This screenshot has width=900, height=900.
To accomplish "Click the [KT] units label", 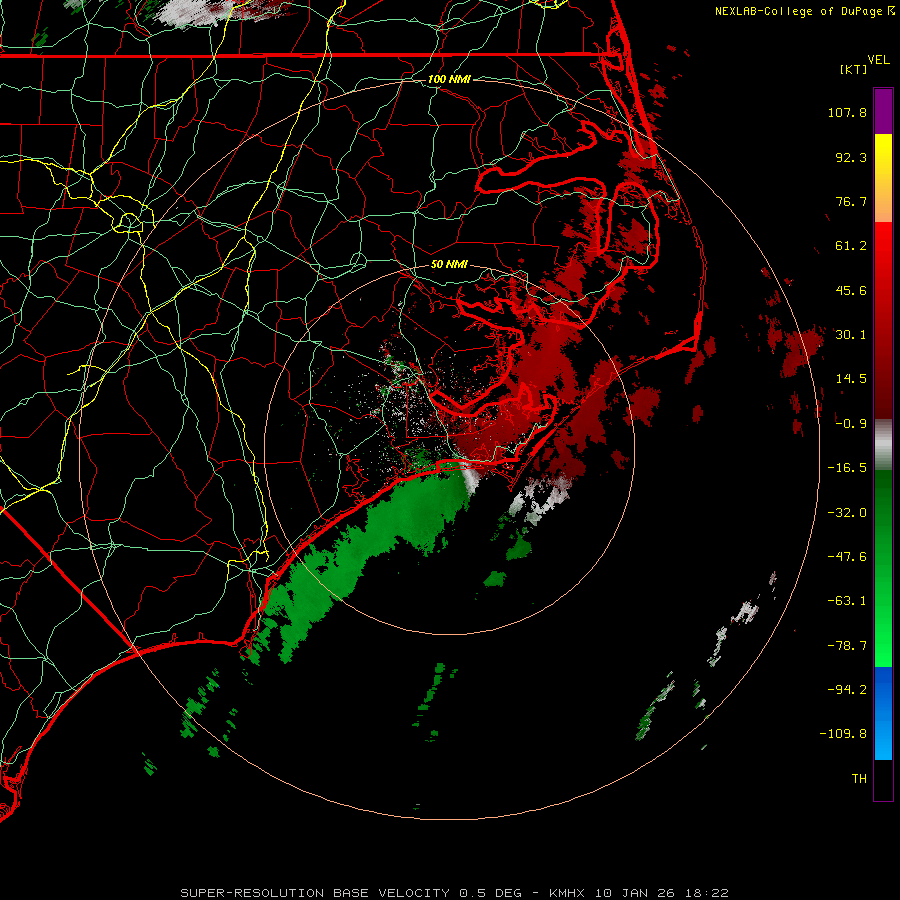I will (x=853, y=69).
